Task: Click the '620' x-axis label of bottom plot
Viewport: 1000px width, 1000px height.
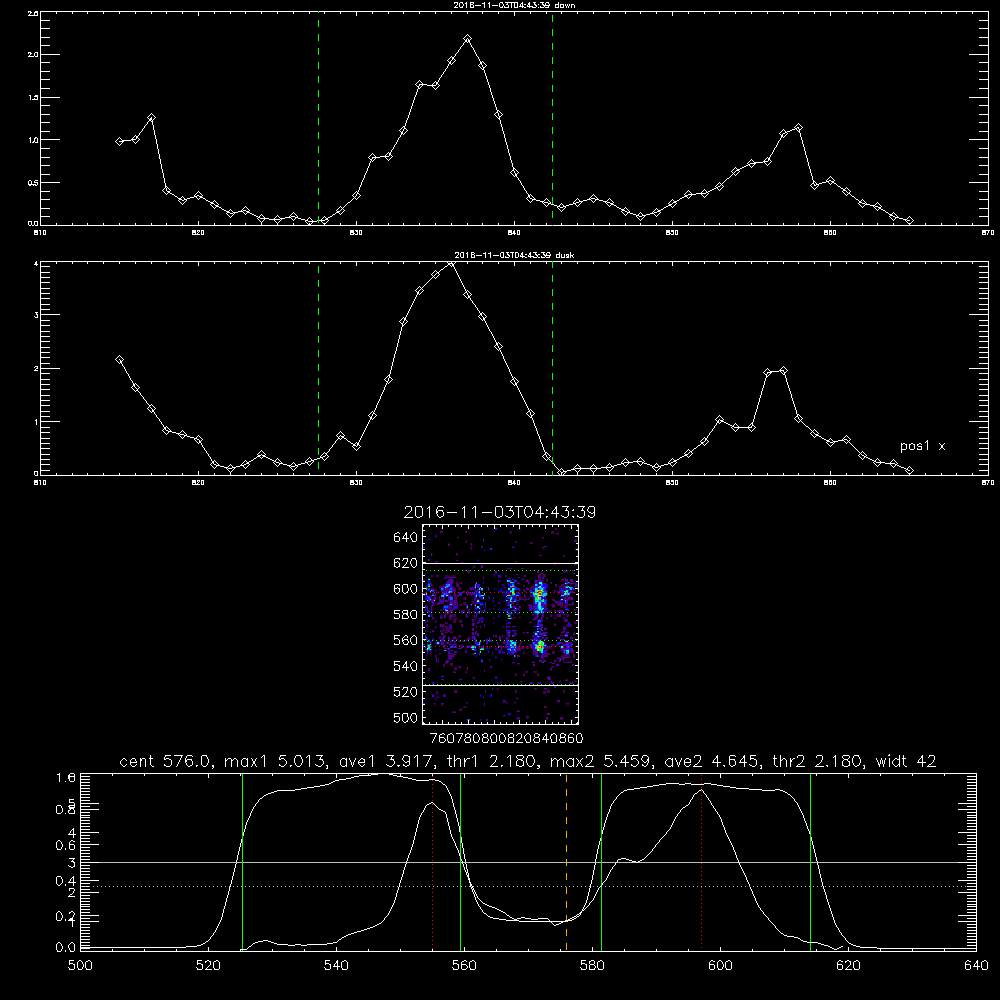Action: pos(848,966)
